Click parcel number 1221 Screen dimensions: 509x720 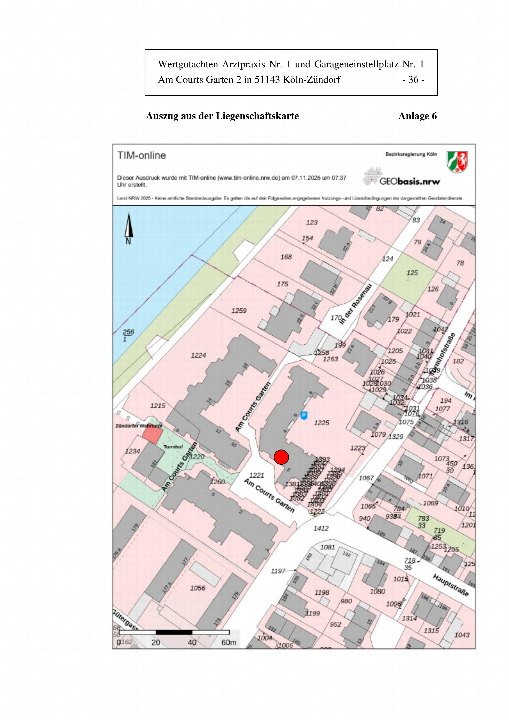[256, 476]
